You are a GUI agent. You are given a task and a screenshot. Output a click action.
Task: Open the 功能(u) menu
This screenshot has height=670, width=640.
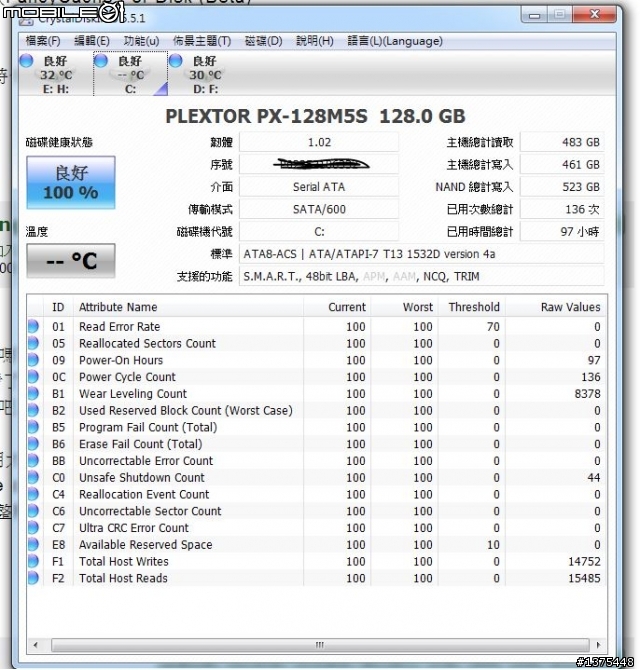[141, 41]
